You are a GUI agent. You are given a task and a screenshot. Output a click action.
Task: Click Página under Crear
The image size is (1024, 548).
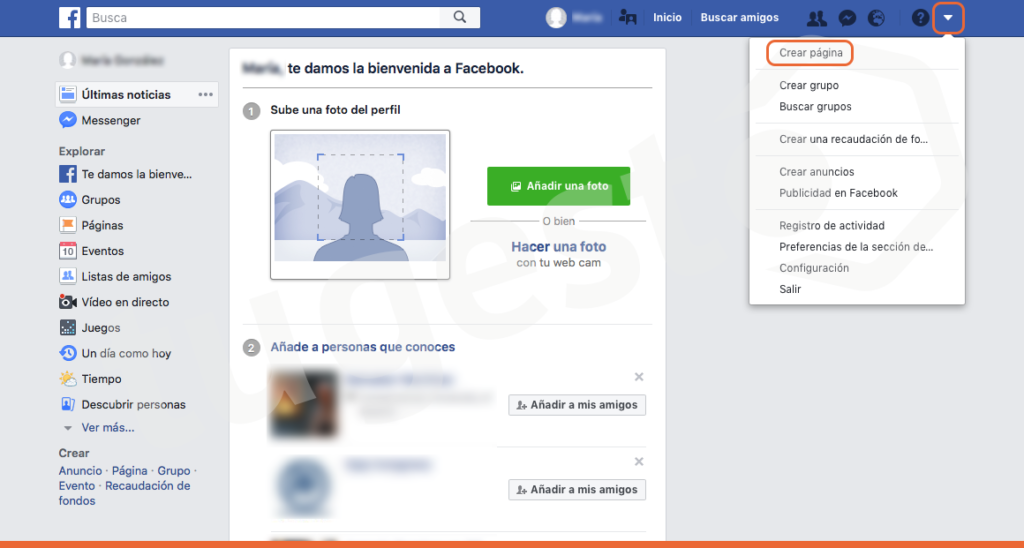(129, 470)
